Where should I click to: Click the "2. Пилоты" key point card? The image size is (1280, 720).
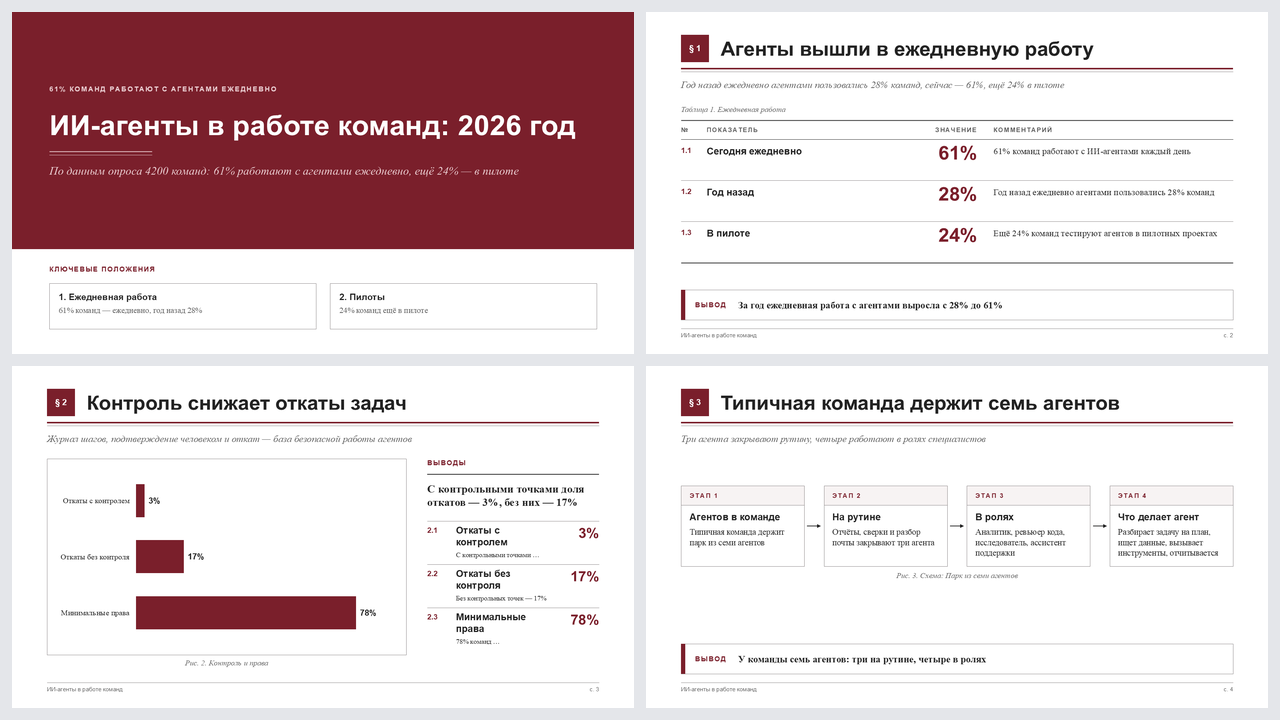click(463, 306)
